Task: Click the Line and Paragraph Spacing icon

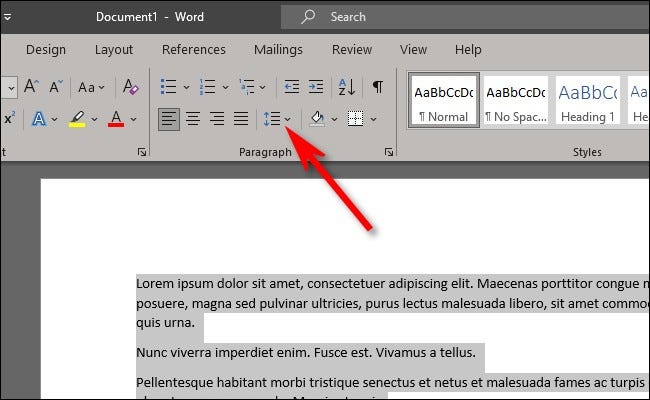Action: pyautogui.click(x=271, y=119)
